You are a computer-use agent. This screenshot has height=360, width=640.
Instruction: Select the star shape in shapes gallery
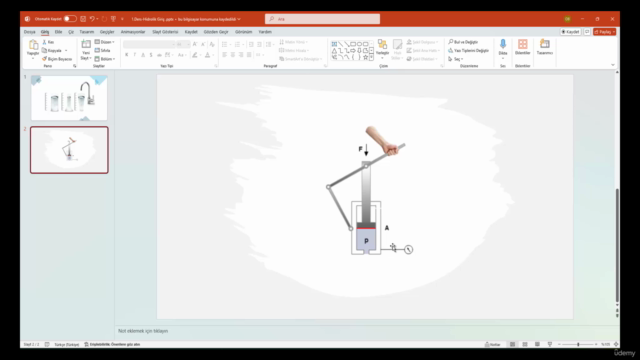click(365, 58)
